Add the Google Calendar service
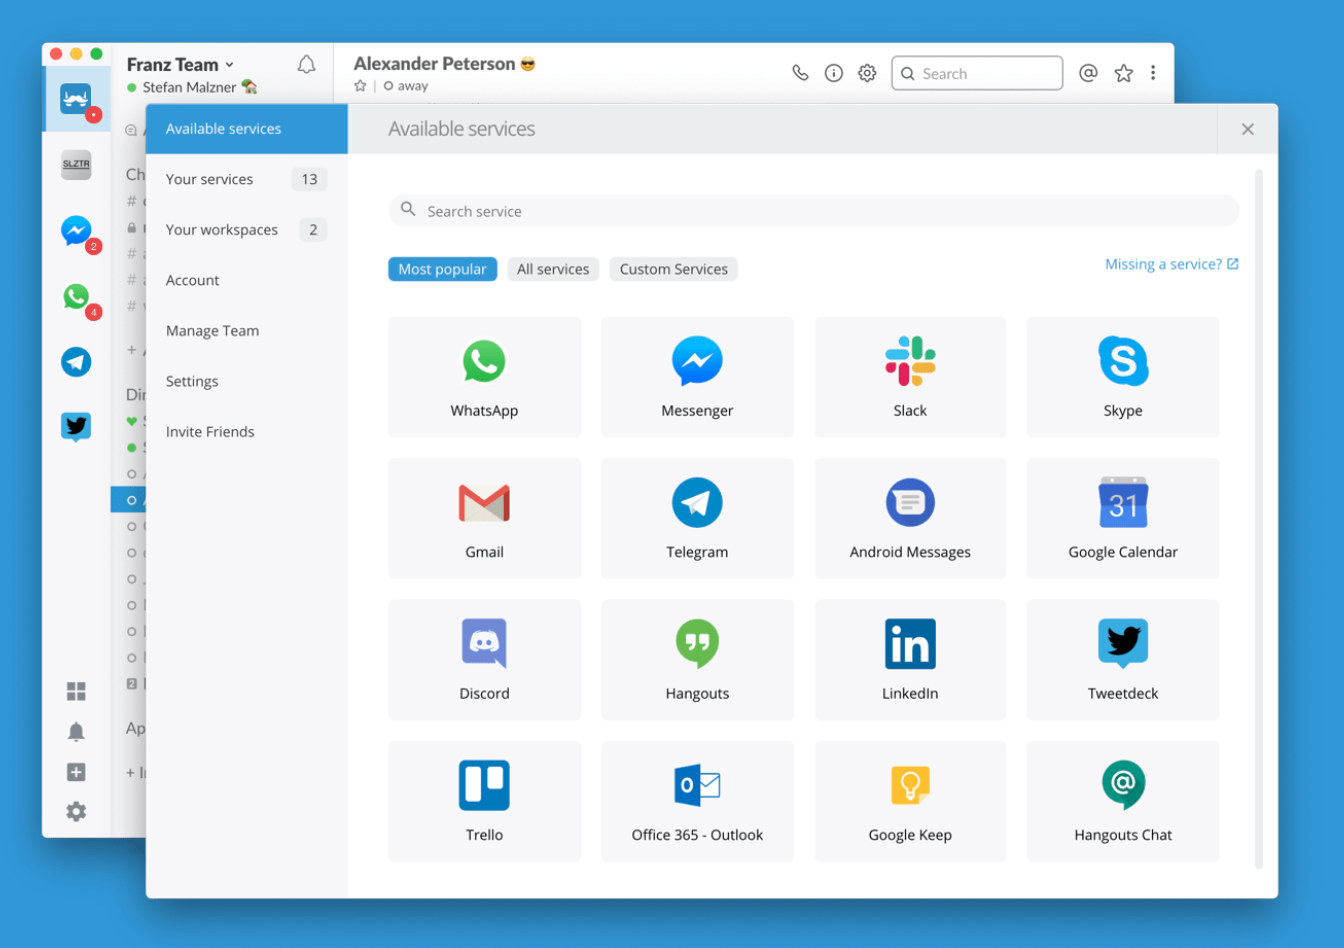The image size is (1344, 948). [x=1123, y=518]
